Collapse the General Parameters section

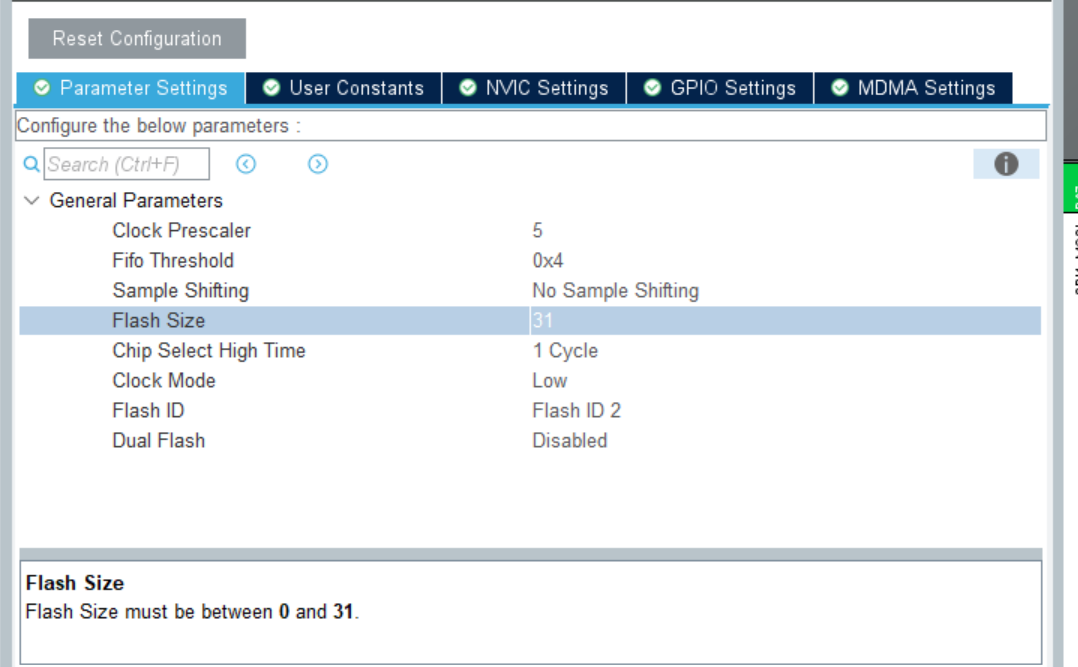[31, 201]
